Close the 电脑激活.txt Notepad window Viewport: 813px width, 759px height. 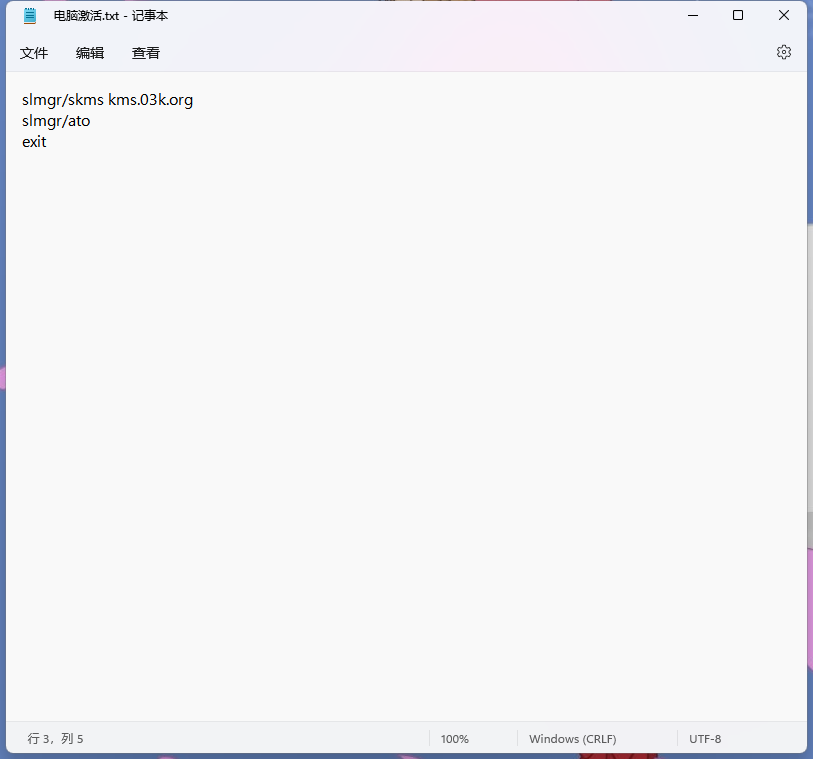pos(783,16)
